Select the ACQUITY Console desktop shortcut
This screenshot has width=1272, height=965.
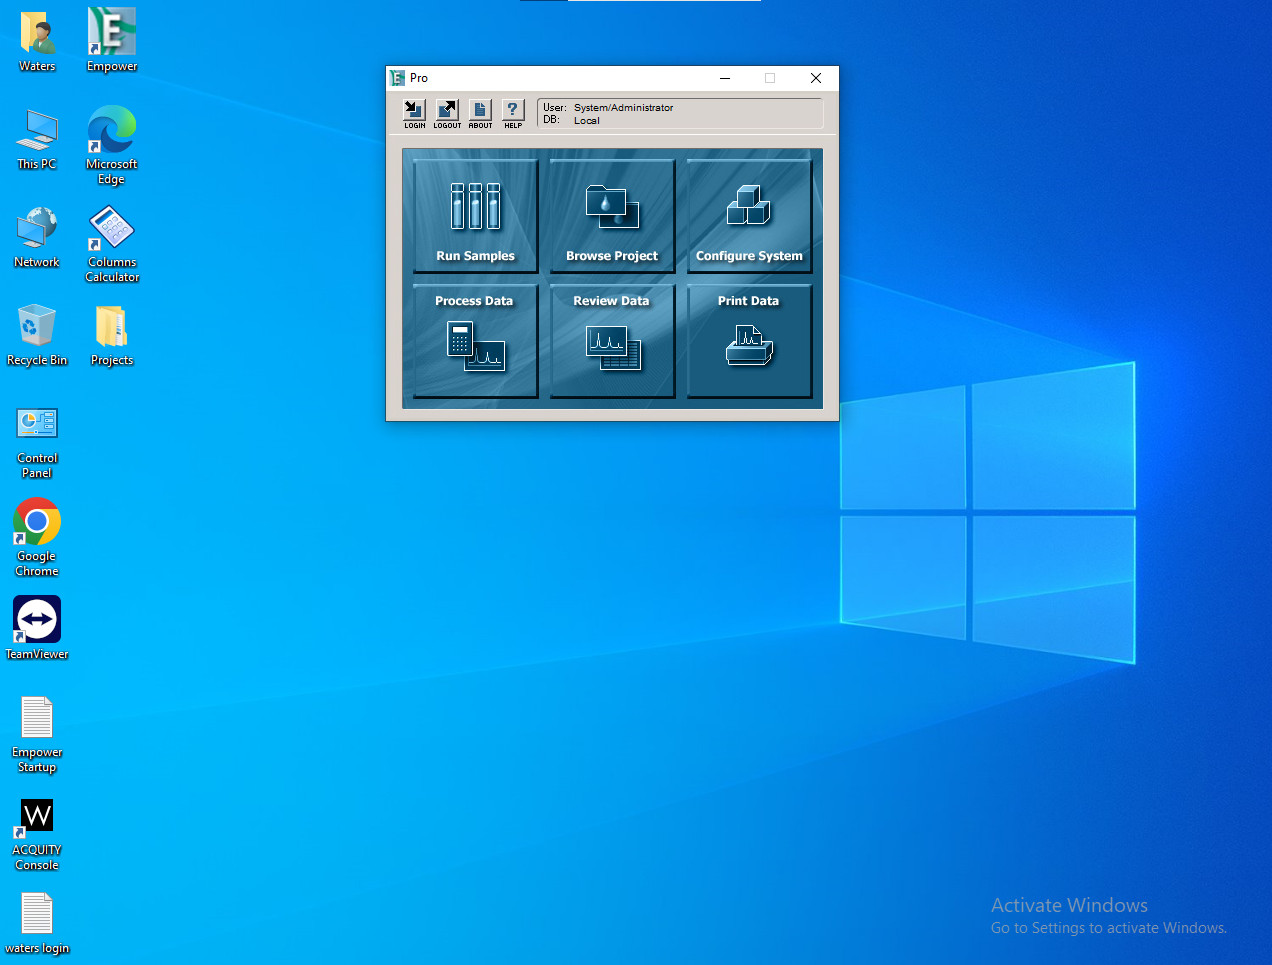[38, 833]
